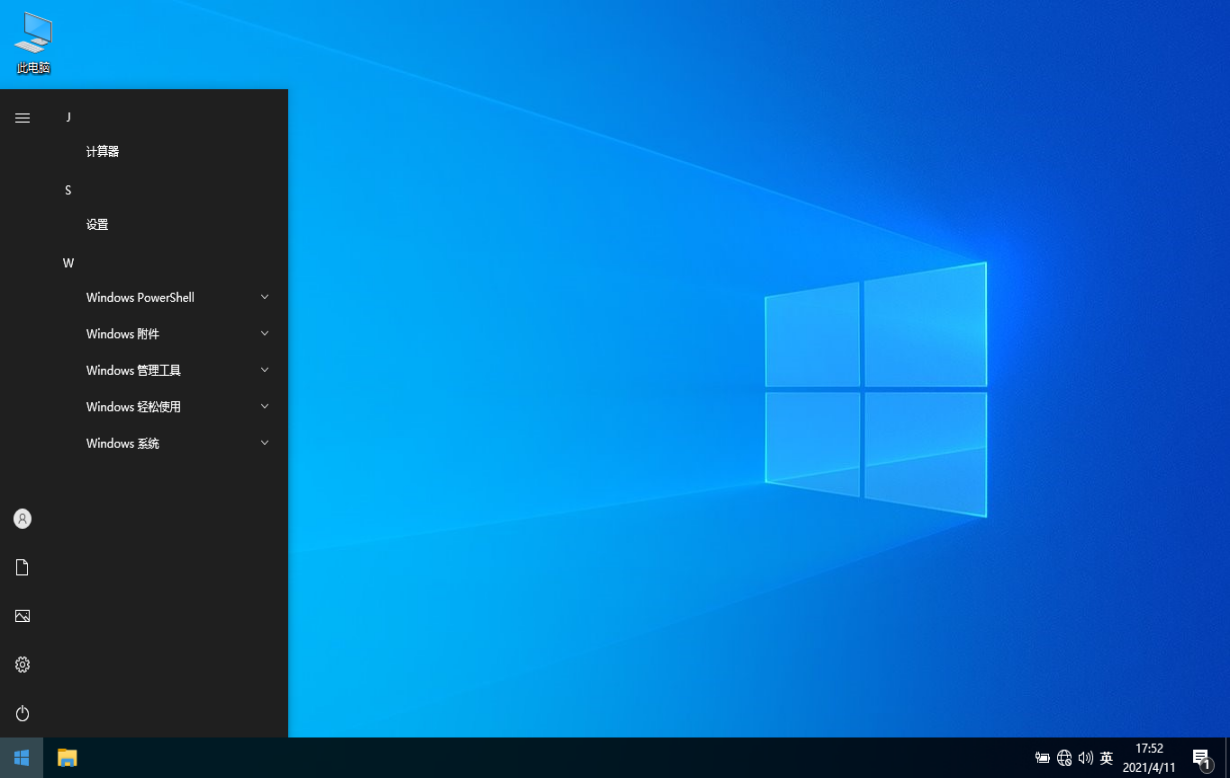Click the 17:52 clock in taskbar
Viewport: 1230px width, 778px height.
coord(1149,758)
